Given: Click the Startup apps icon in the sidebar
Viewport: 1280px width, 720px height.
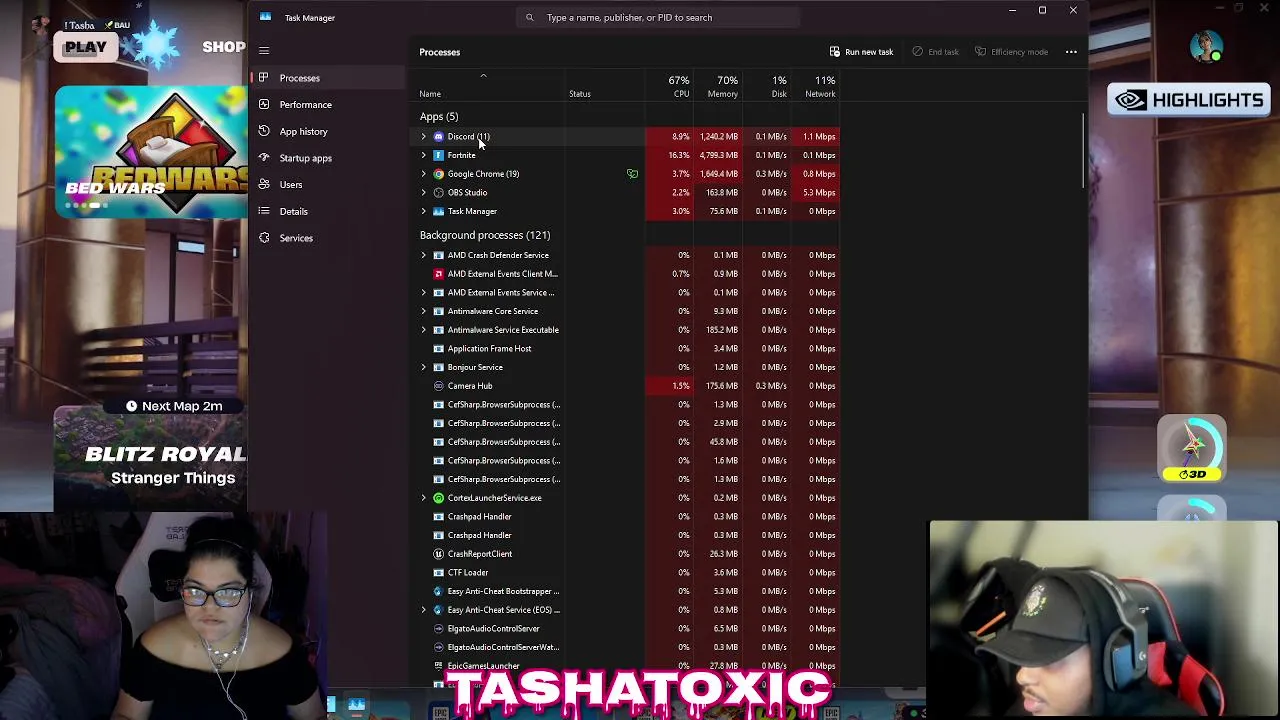Looking at the screenshot, I should point(263,158).
